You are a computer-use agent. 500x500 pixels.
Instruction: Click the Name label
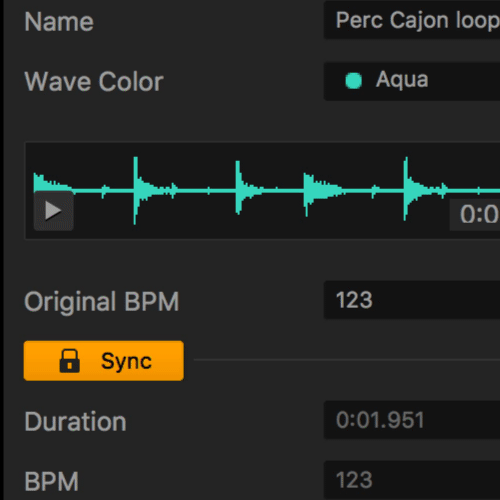(x=59, y=22)
